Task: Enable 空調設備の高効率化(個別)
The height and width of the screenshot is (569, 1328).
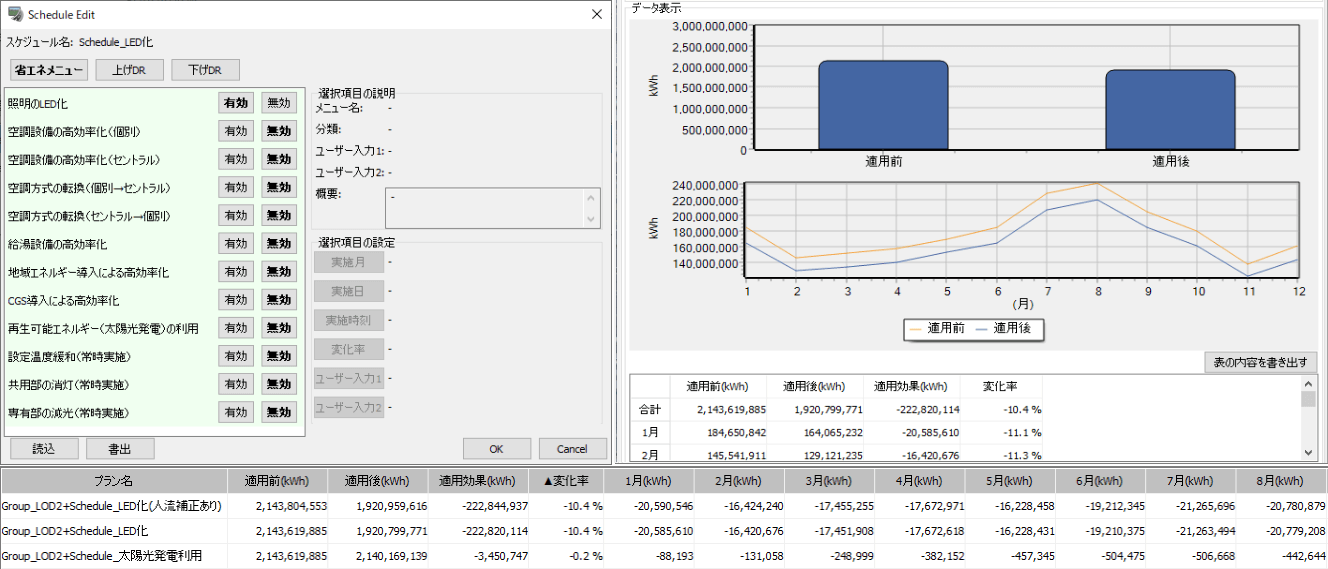Action: (236, 131)
